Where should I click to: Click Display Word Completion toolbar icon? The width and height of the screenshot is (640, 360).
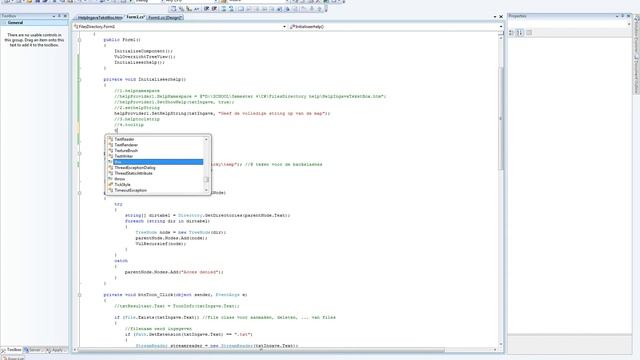coord(196,9)
